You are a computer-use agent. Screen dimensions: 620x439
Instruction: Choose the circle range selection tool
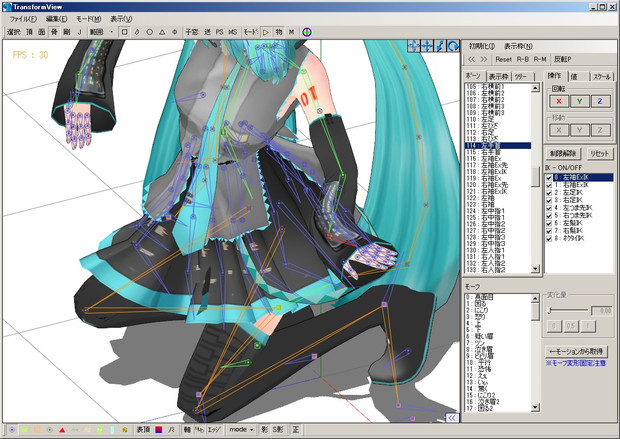[149, 32]
